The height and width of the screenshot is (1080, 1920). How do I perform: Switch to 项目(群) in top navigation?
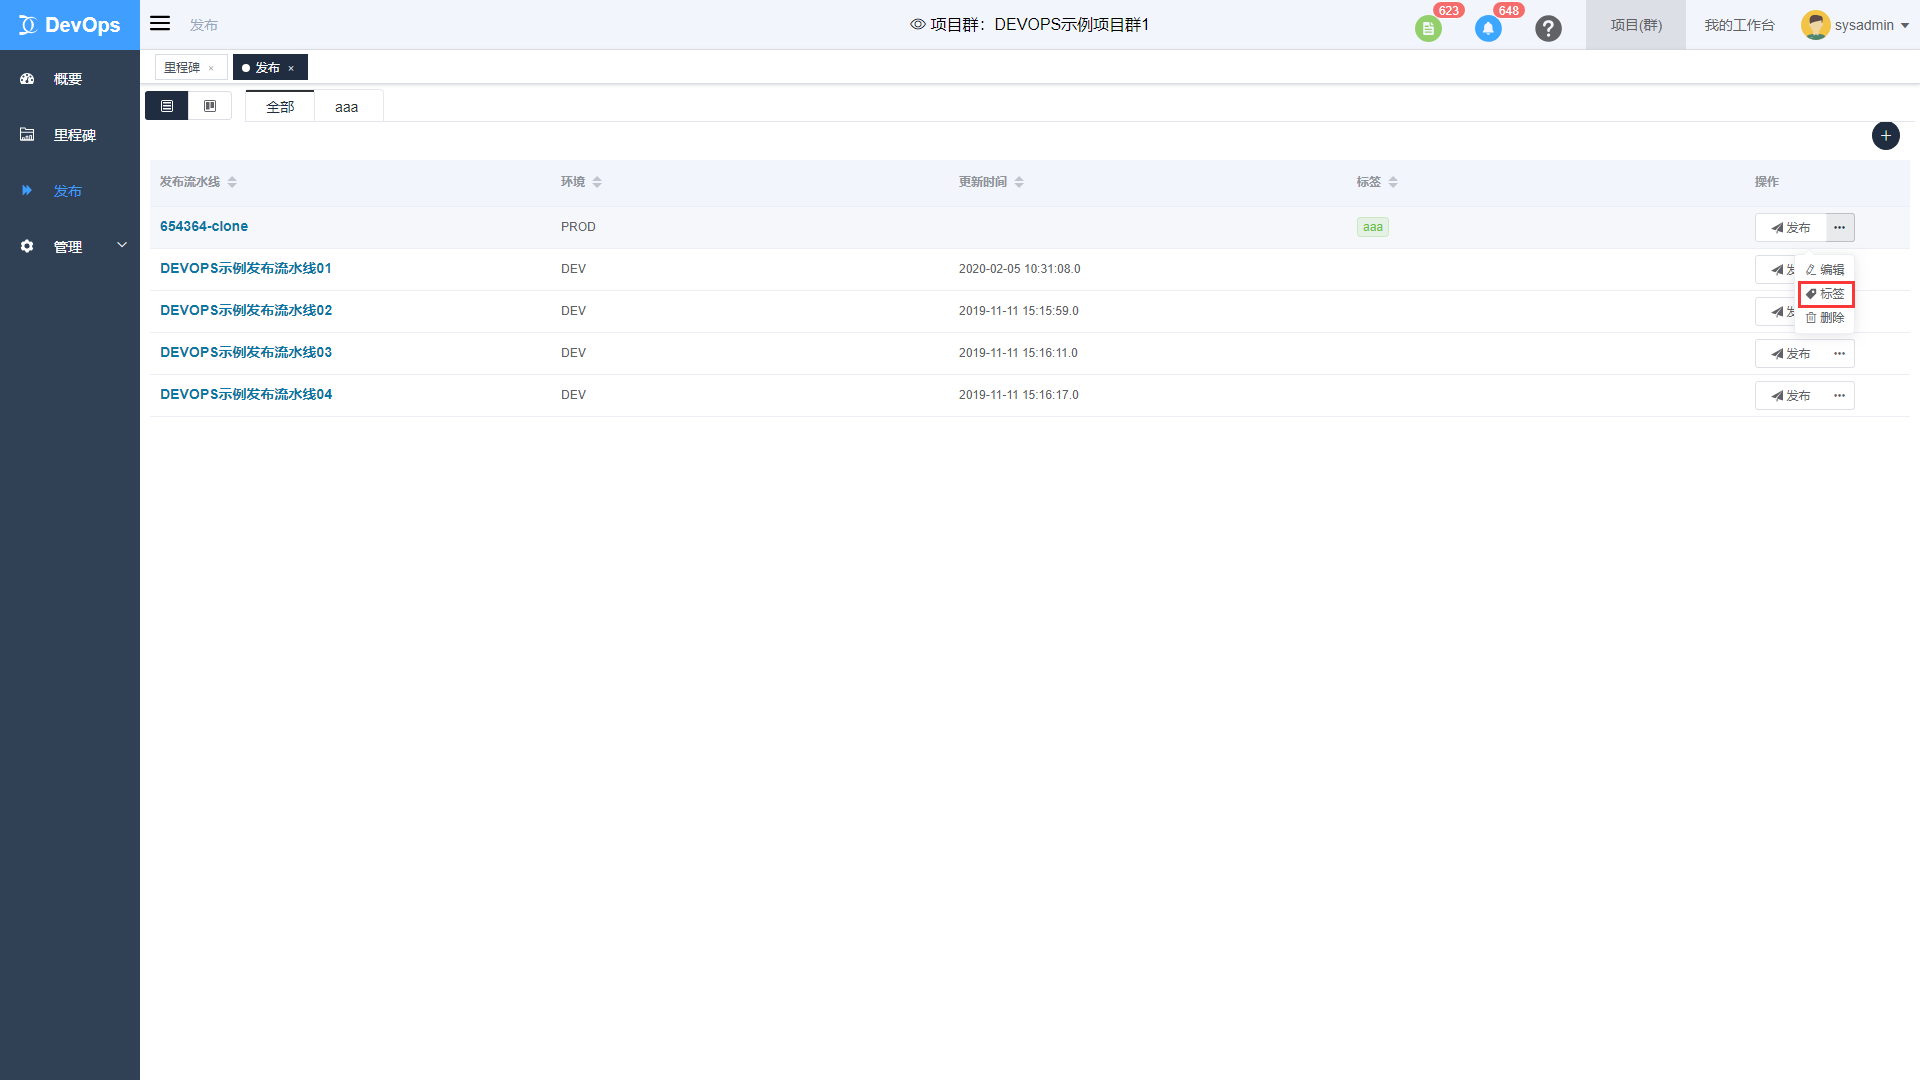(1636, 25)
